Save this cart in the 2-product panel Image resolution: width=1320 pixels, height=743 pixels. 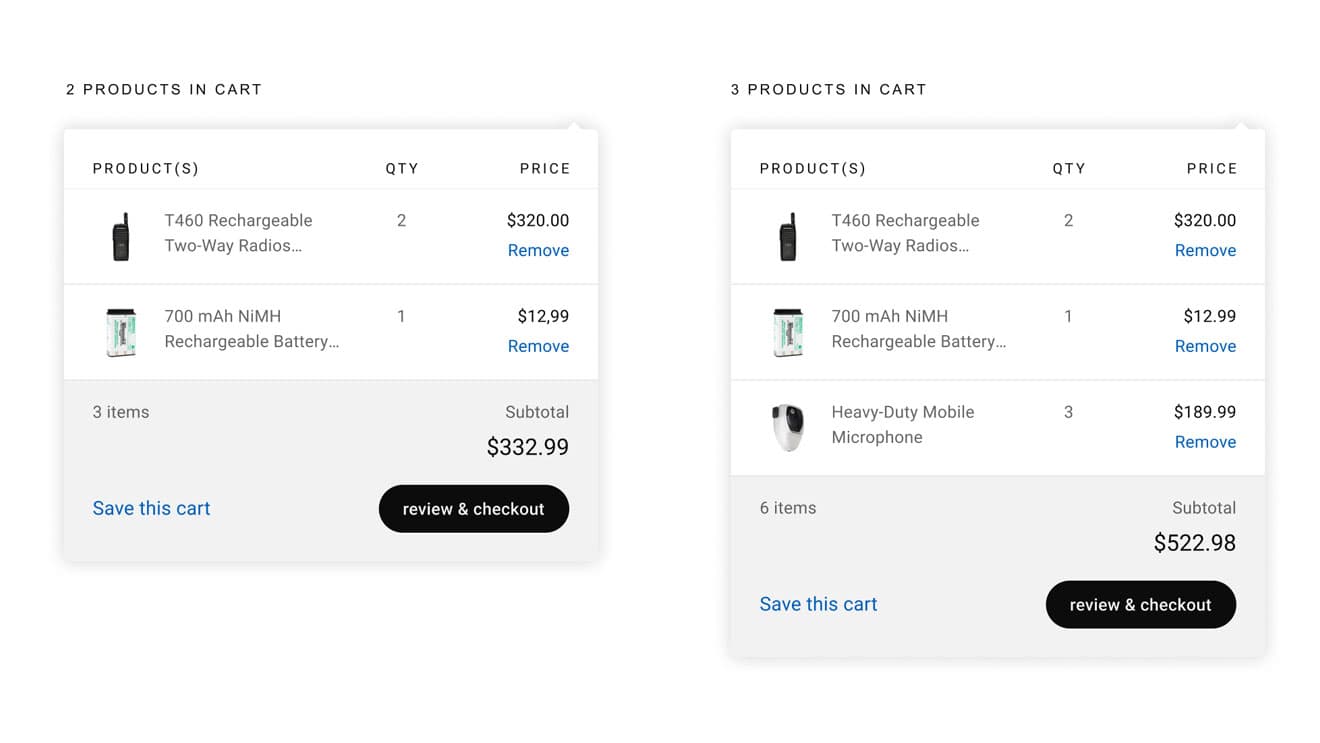(x=151, y=508)
